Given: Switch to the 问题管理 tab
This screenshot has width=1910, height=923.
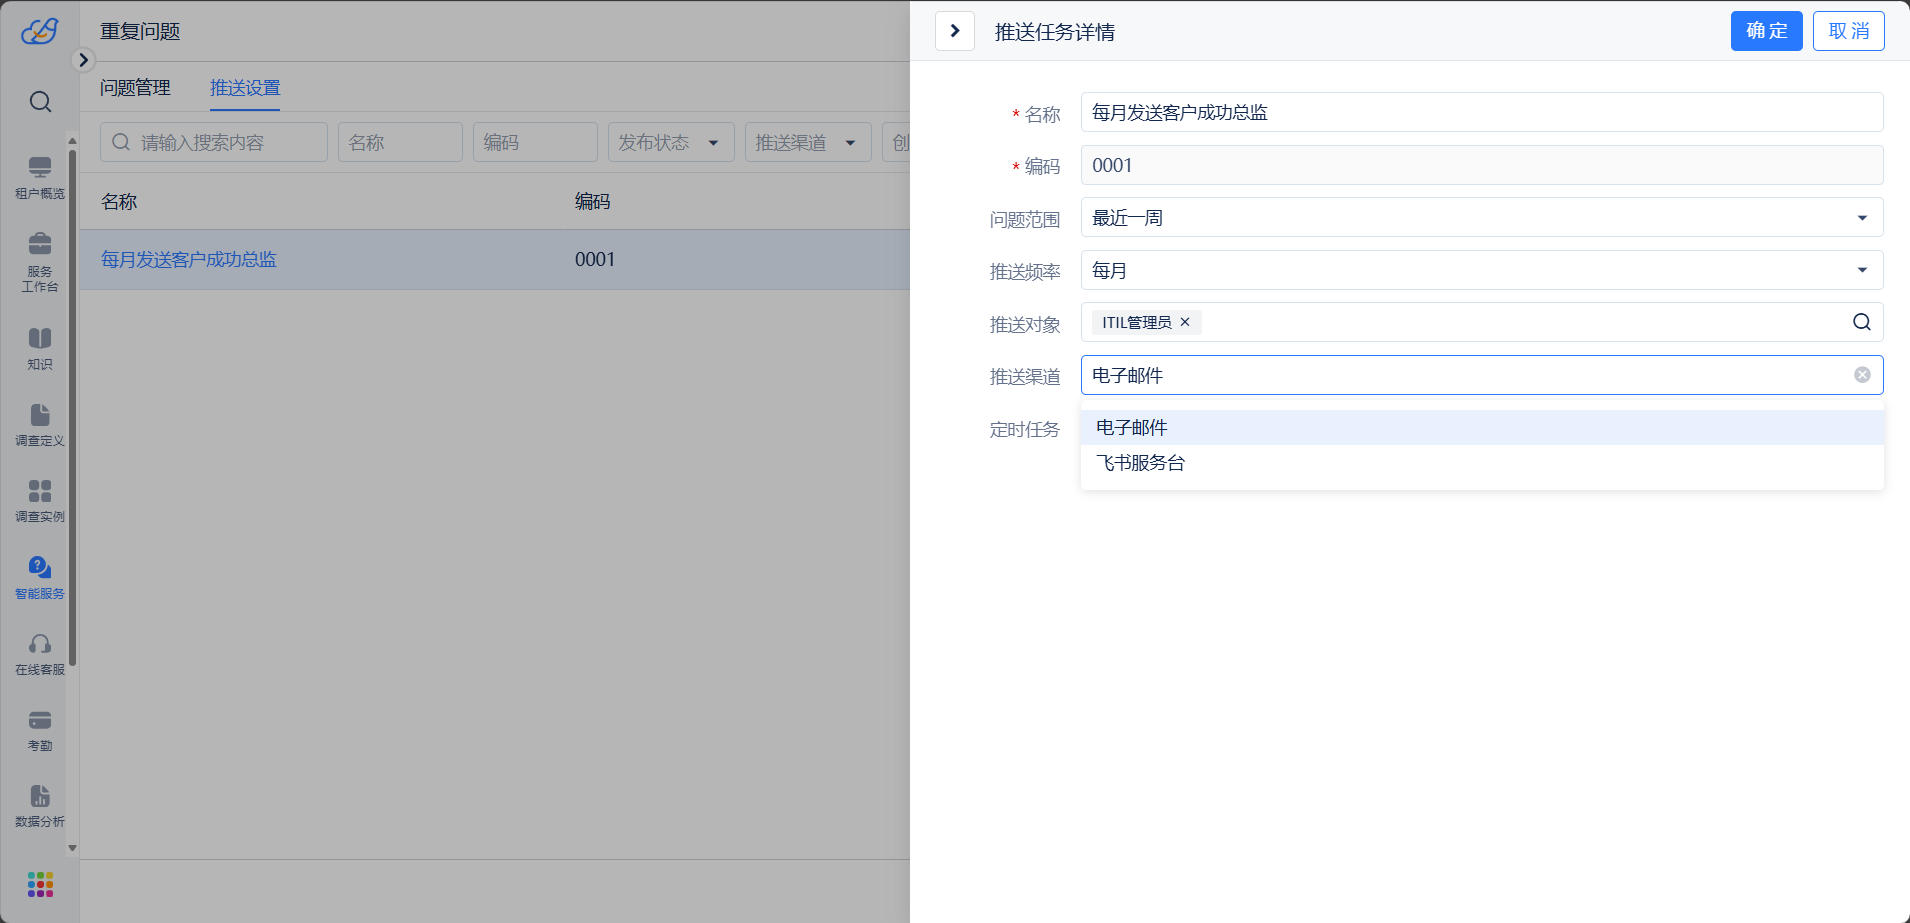Looking at the screenshot, I should coord(135,88).
